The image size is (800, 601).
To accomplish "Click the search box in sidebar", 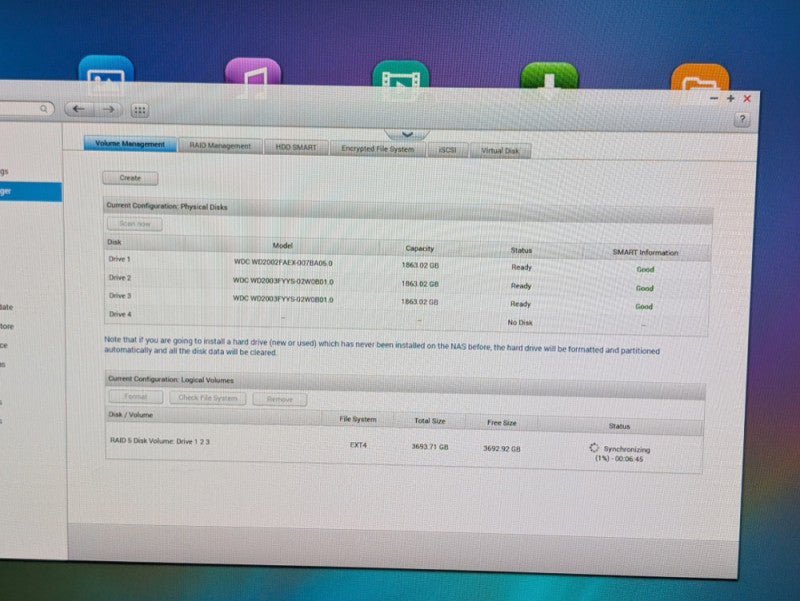I will click(x=24, y=108).
